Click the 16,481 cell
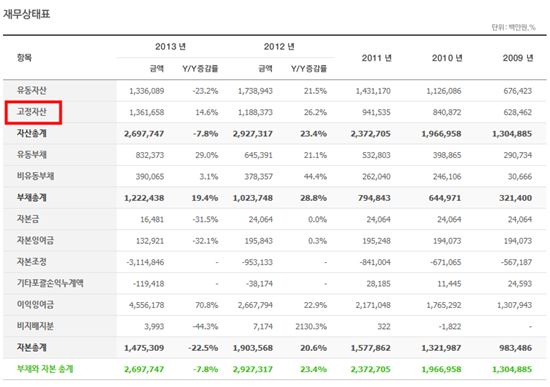This screenshot has width=550, height=387. (x=152, y=220)
